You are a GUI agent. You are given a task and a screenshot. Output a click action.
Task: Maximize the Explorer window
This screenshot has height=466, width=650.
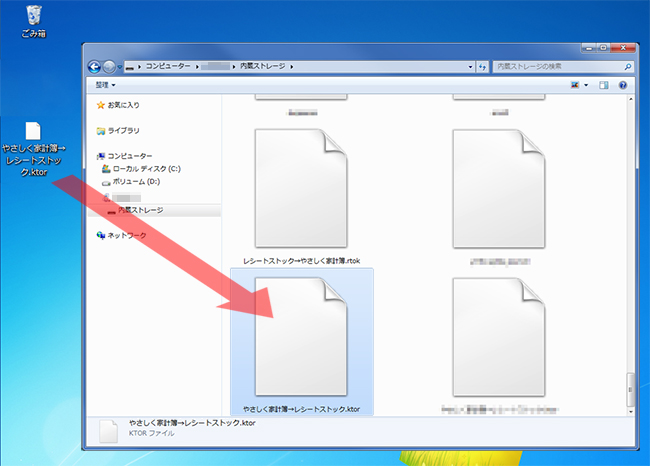click(603, 48)
